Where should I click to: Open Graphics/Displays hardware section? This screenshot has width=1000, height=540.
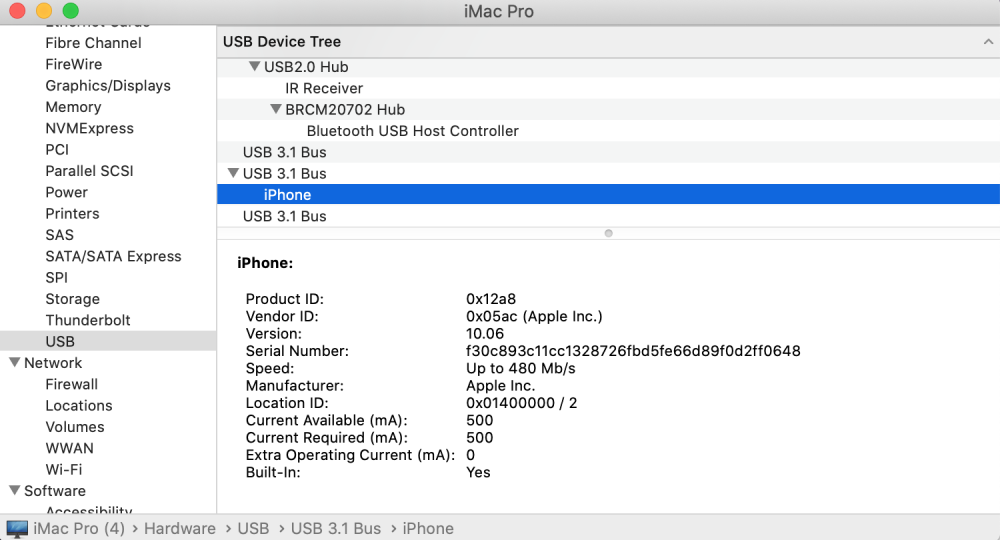108,85
